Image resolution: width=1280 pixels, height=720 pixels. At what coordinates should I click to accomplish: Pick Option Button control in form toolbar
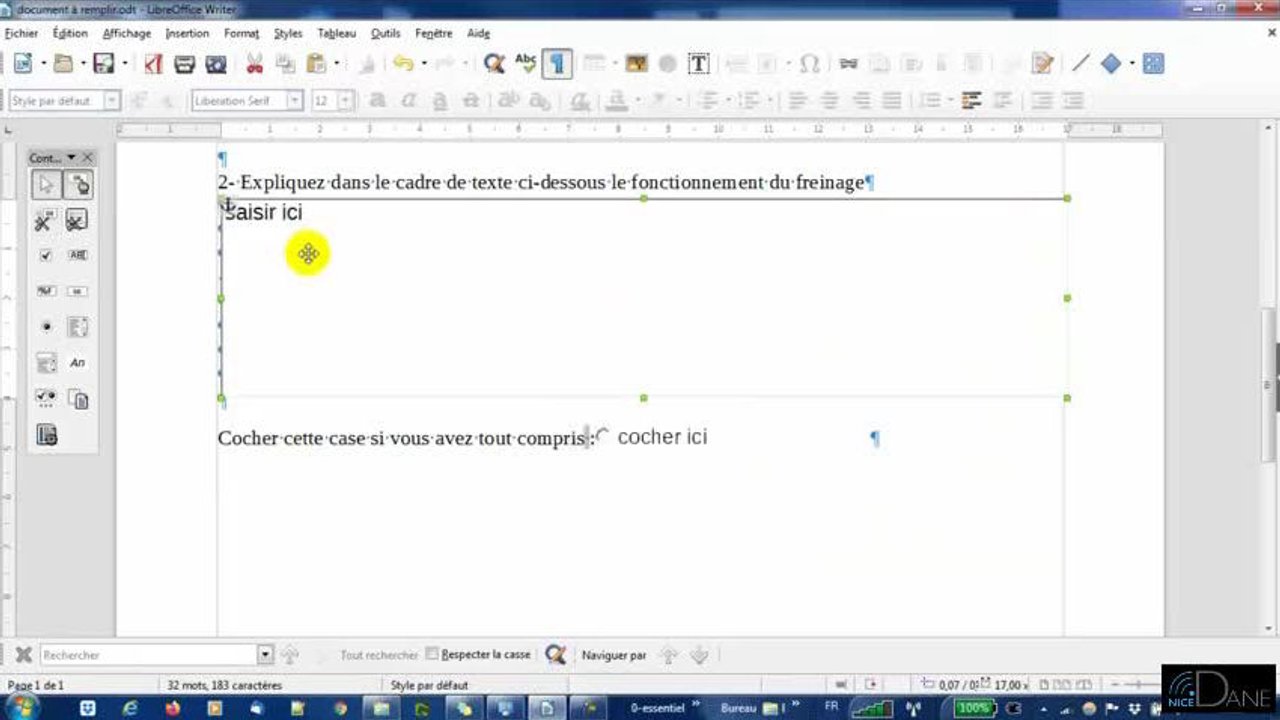click(x=45, y=327)
